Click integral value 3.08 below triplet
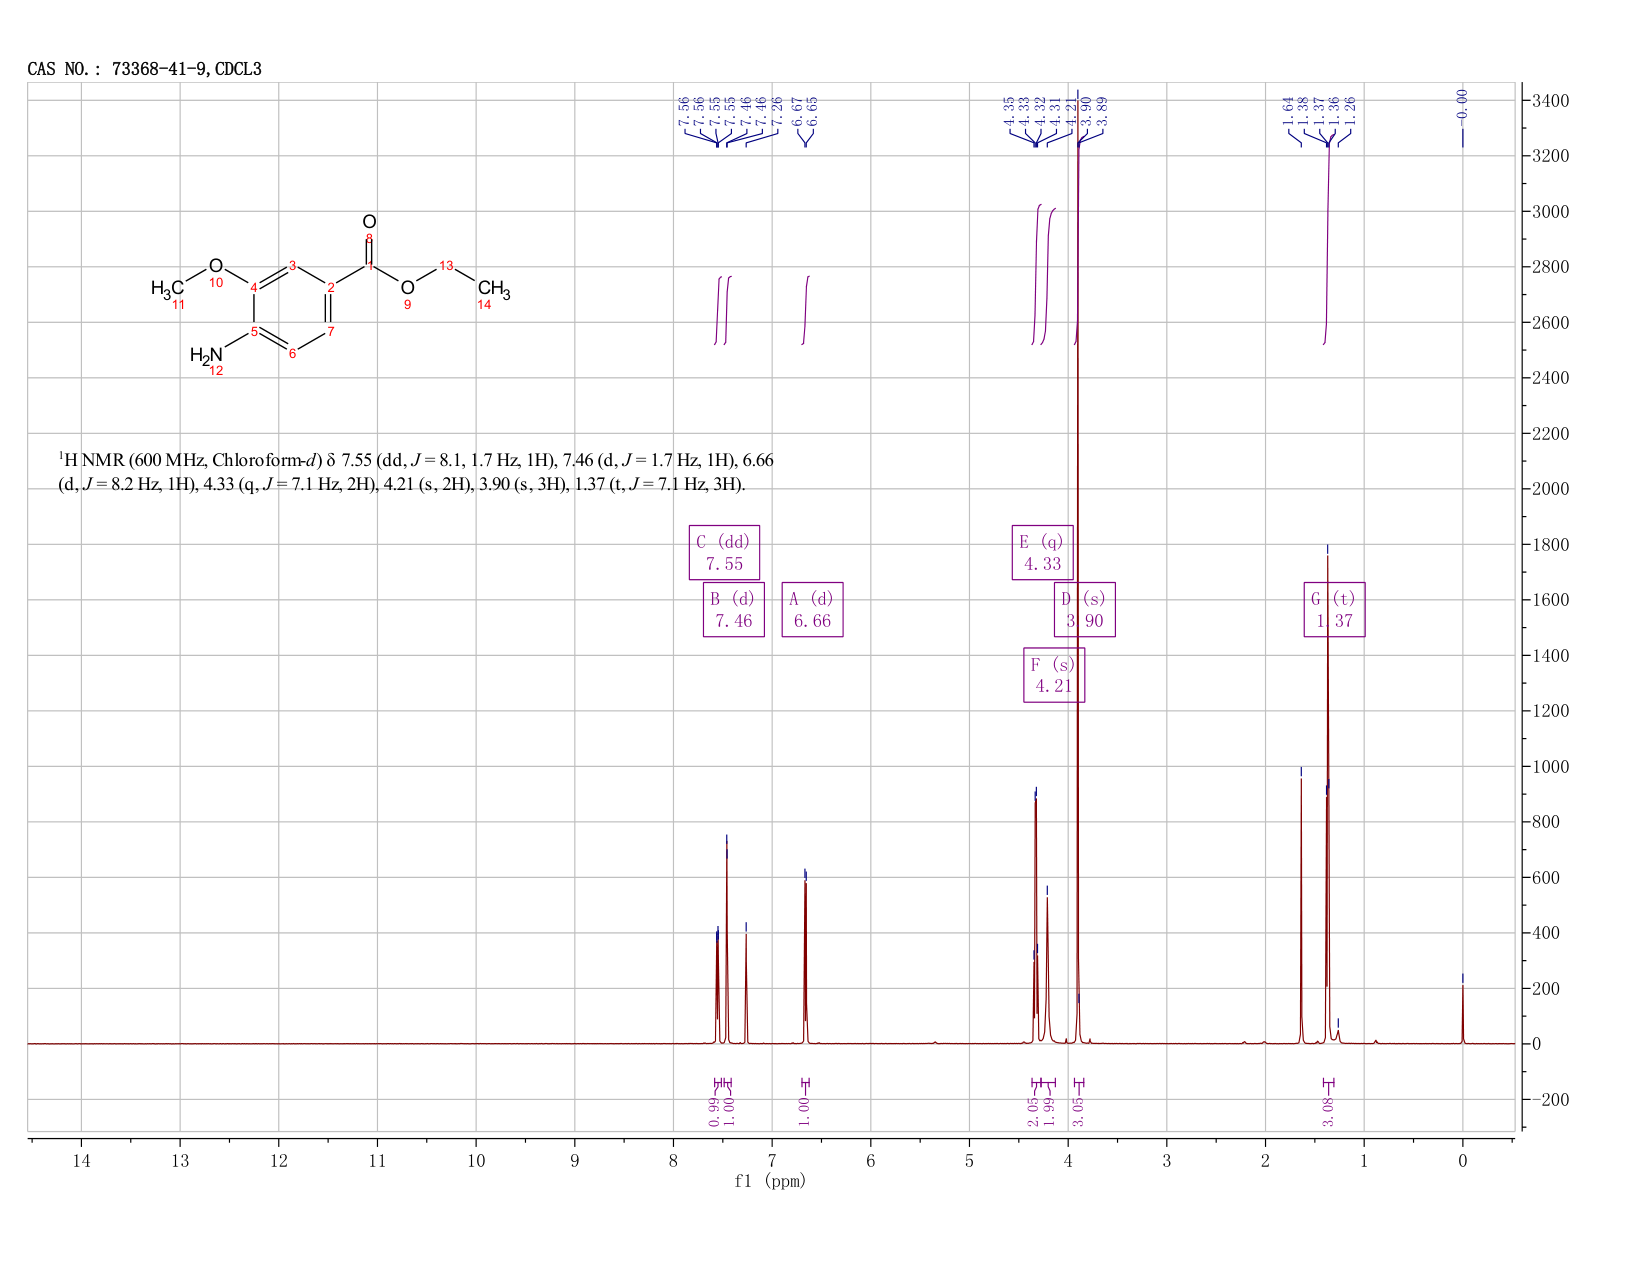The height and width of the screenshot is (1275, 1650). 1328,1110
